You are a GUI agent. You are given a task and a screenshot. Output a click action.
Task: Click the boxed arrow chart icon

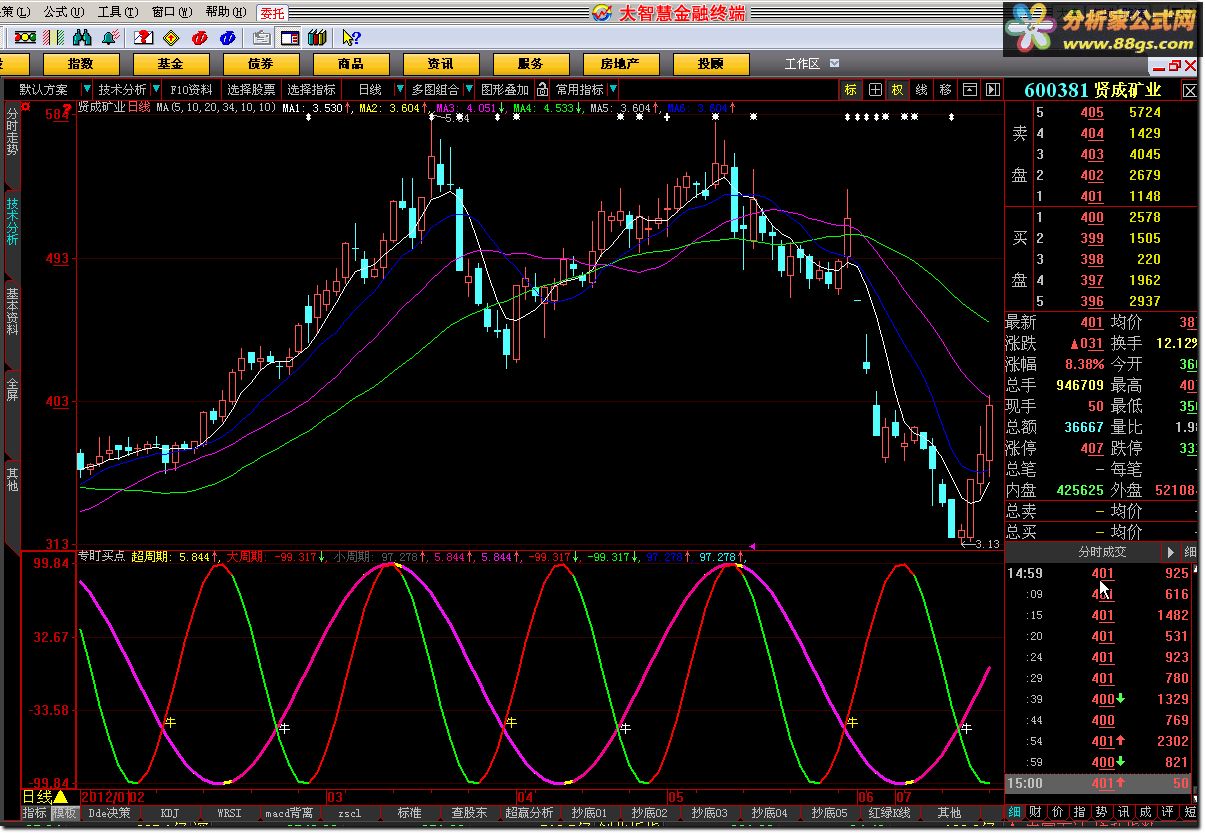click(969, 89)
